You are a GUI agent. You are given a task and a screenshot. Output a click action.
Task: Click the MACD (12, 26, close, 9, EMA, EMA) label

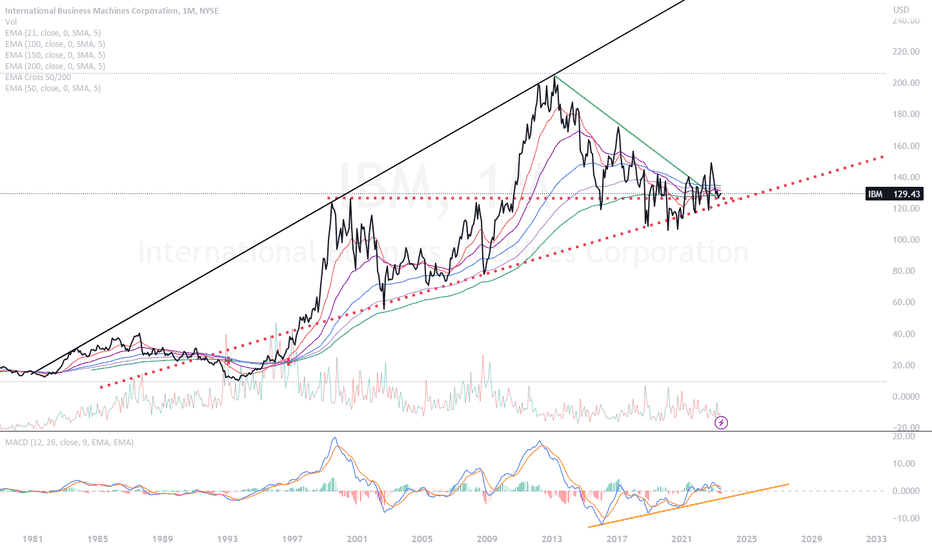click(70, 442)
